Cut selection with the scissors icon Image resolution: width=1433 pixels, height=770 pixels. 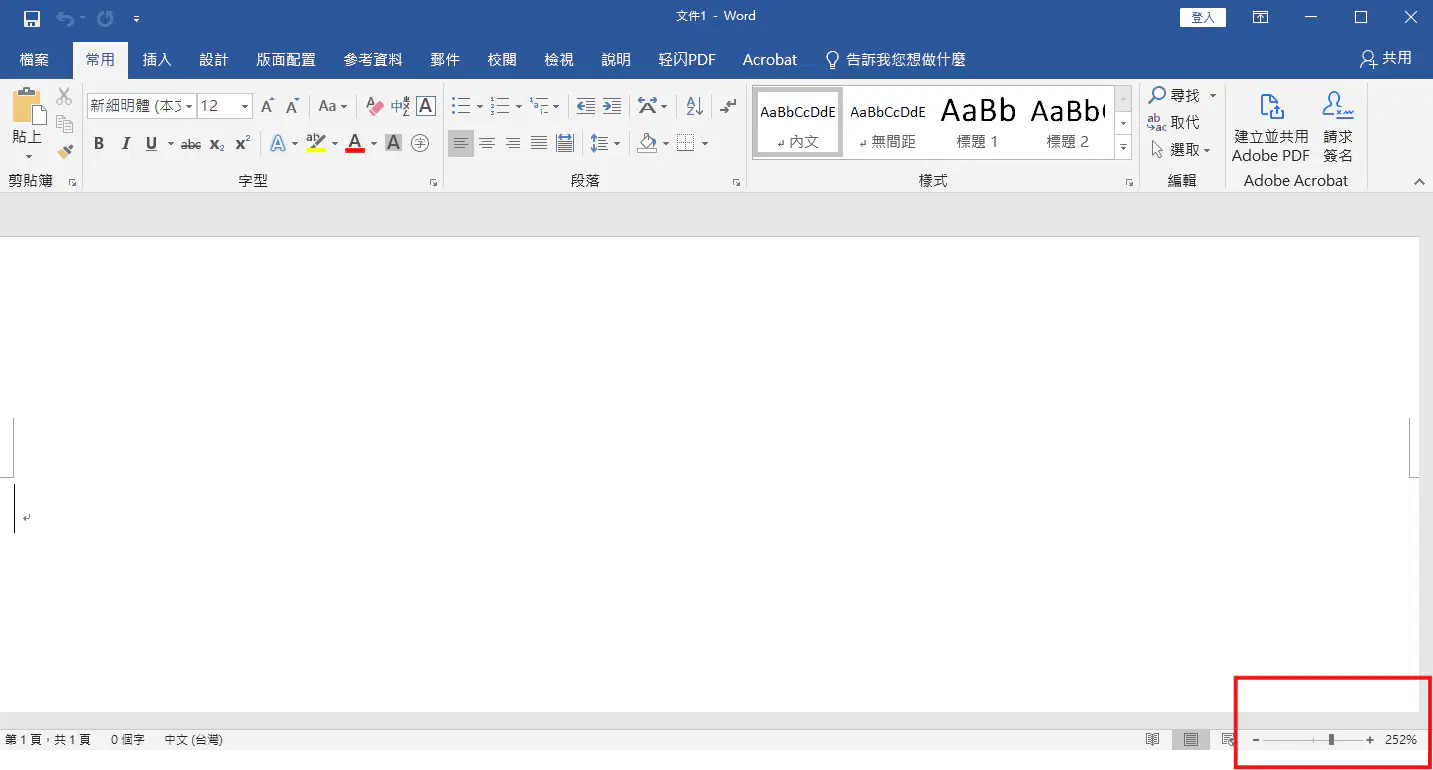(x=65, y=97)
